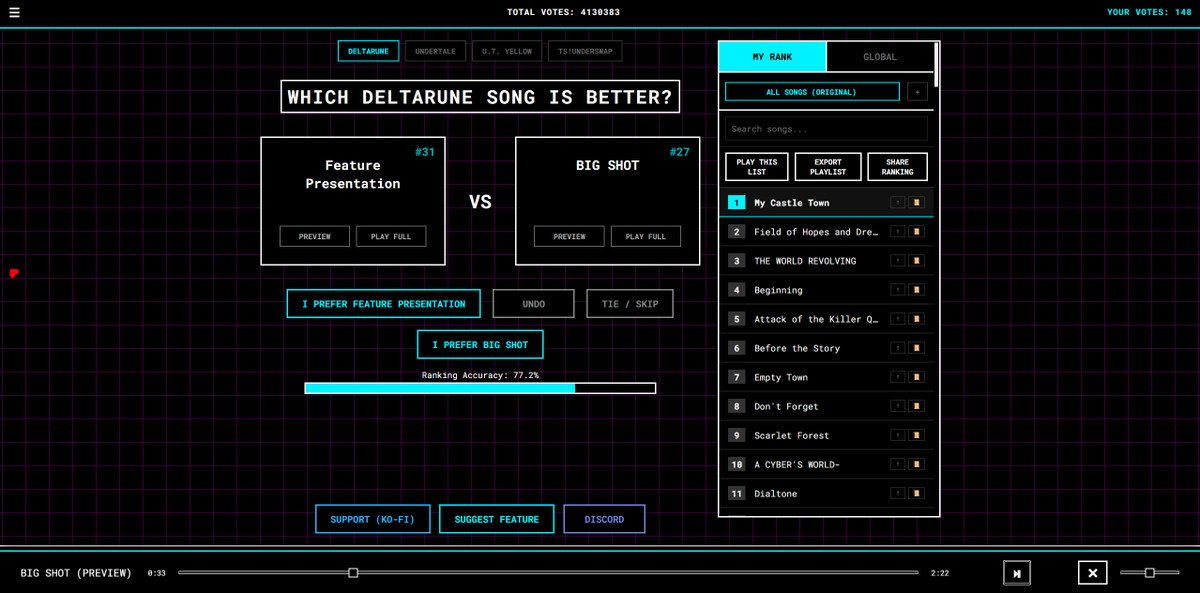
Task: Adjust the volume slider in player bar
Action: pos(1150,573)
